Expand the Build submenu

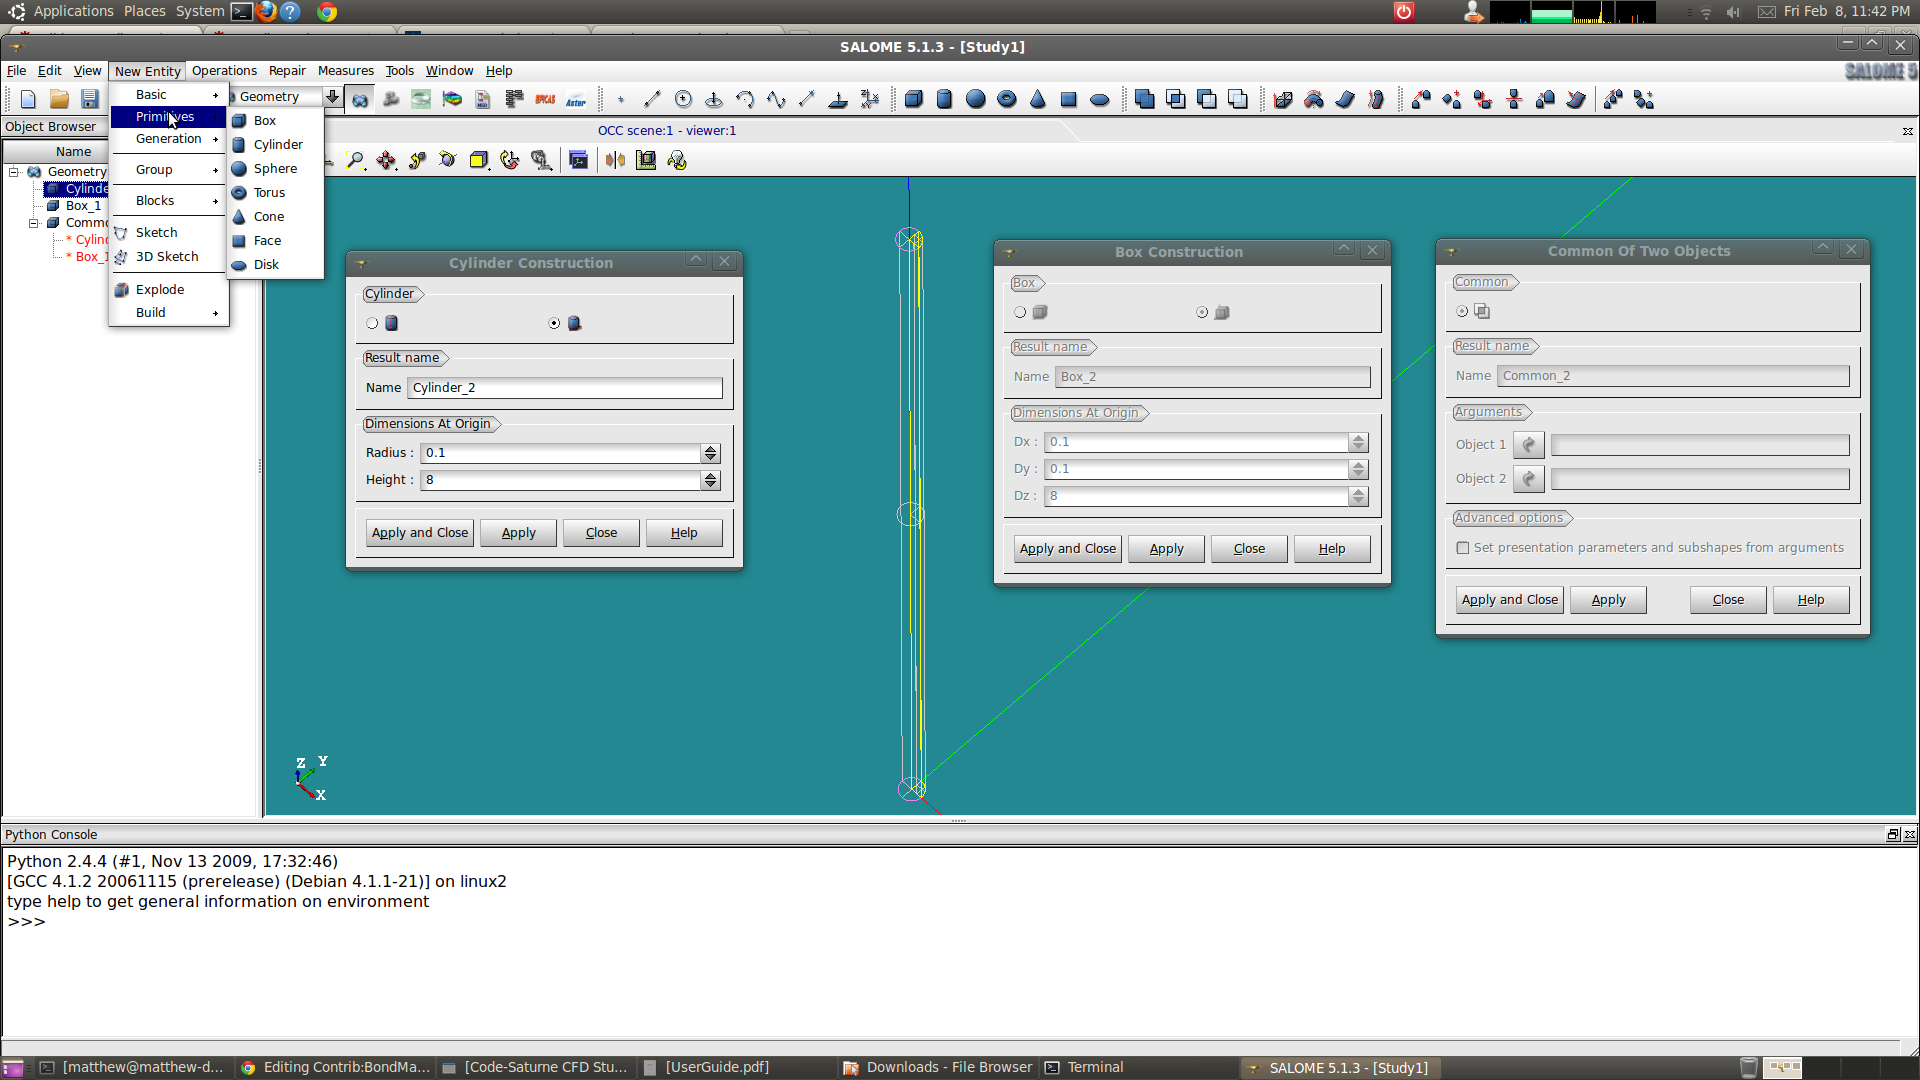point(168,313)
